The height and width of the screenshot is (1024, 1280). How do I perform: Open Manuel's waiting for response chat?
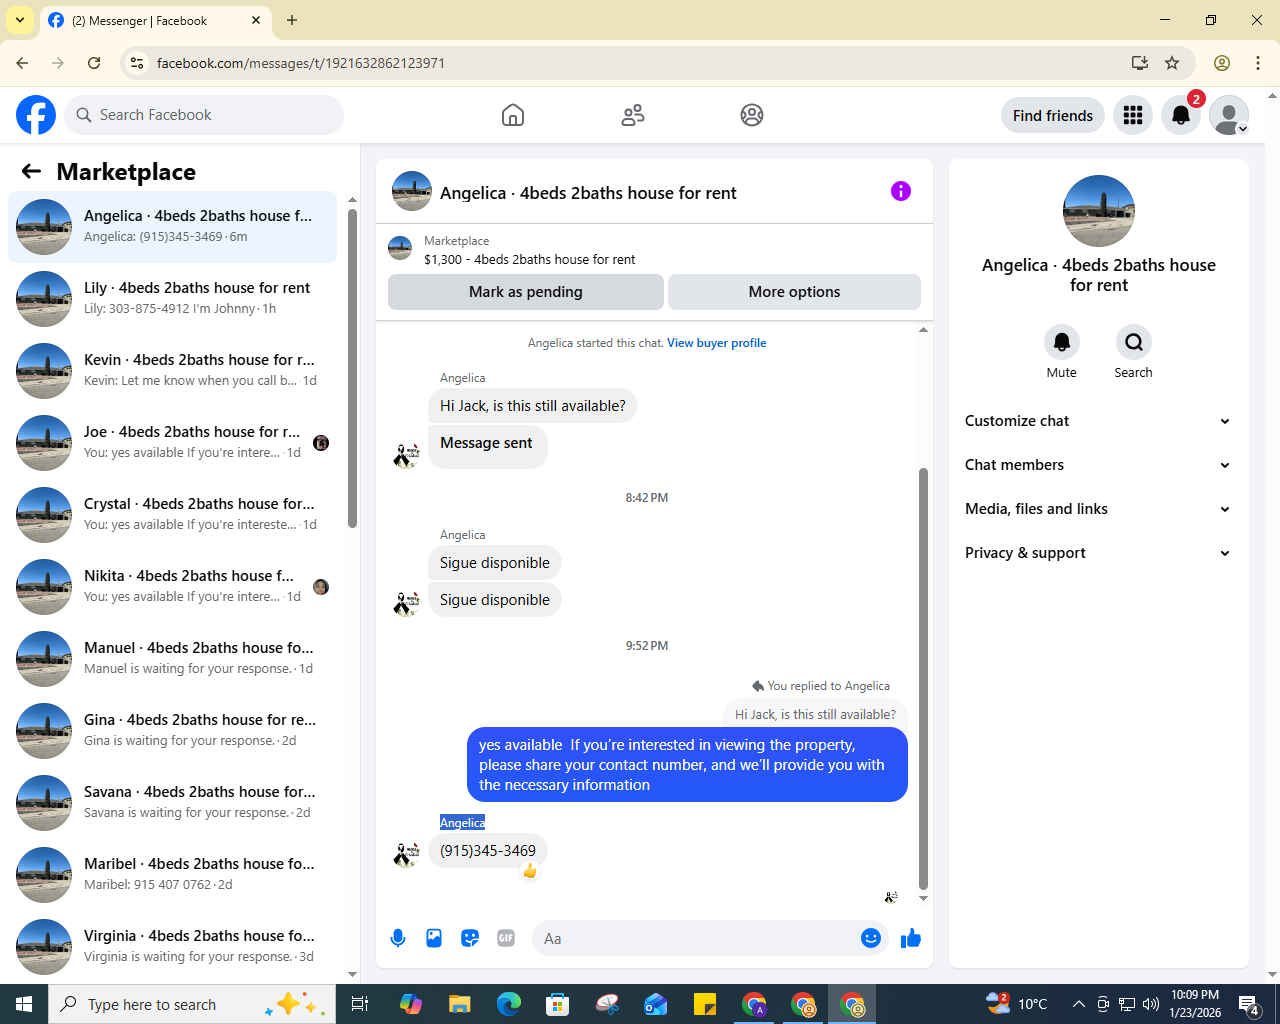[x=172, y=658]
